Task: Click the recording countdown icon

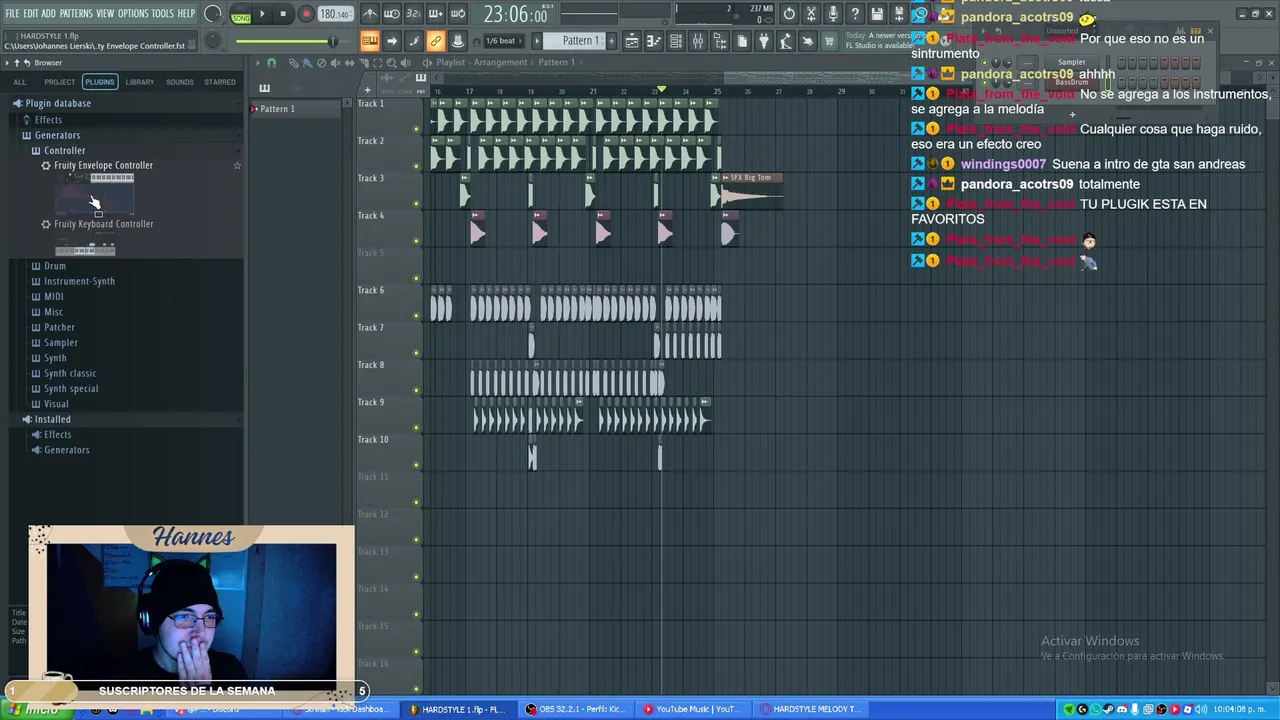Action: [x=414, y=14]
